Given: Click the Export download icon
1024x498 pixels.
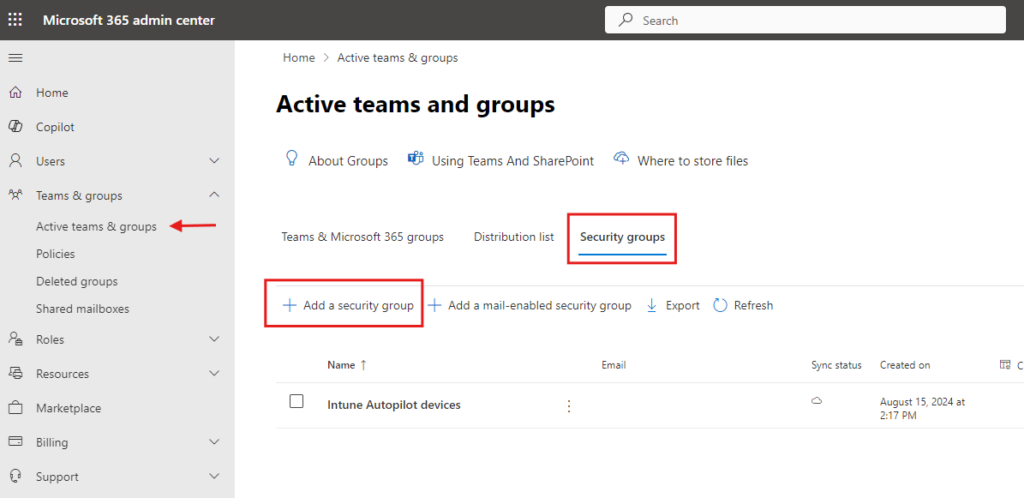Looking at the screenshot, I should pos(652,305).
